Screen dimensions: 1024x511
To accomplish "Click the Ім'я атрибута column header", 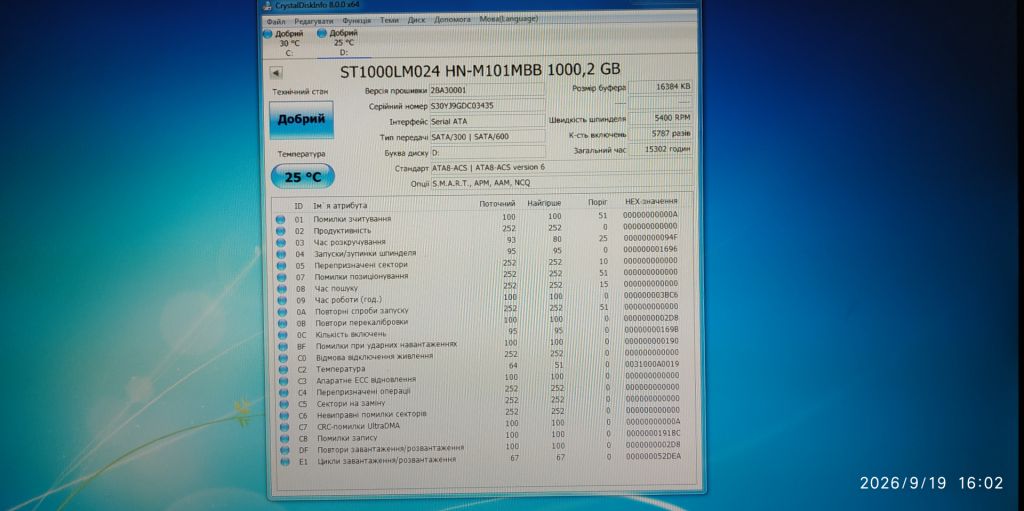I will (340, 205).
